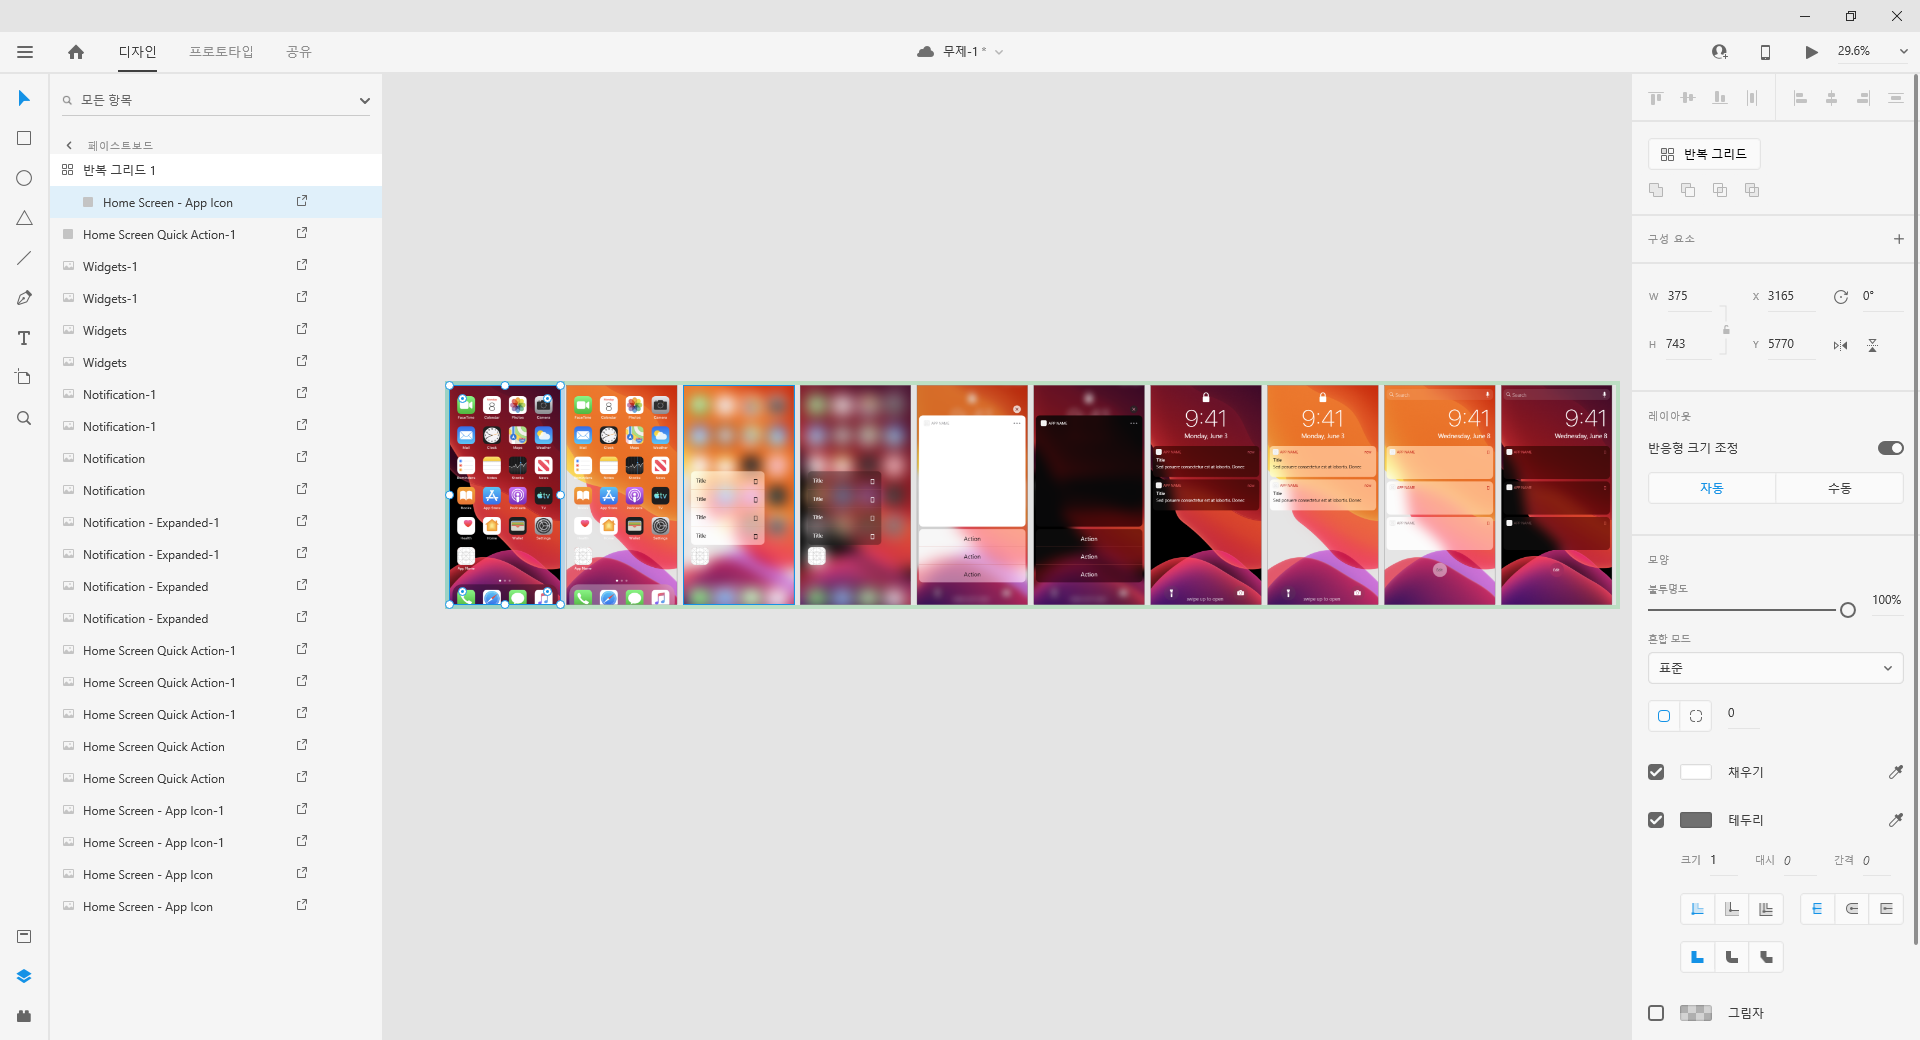This screenshot has width=1920, height=1040.
Task: Activate the Pen tool
Action: click(24, 298)
